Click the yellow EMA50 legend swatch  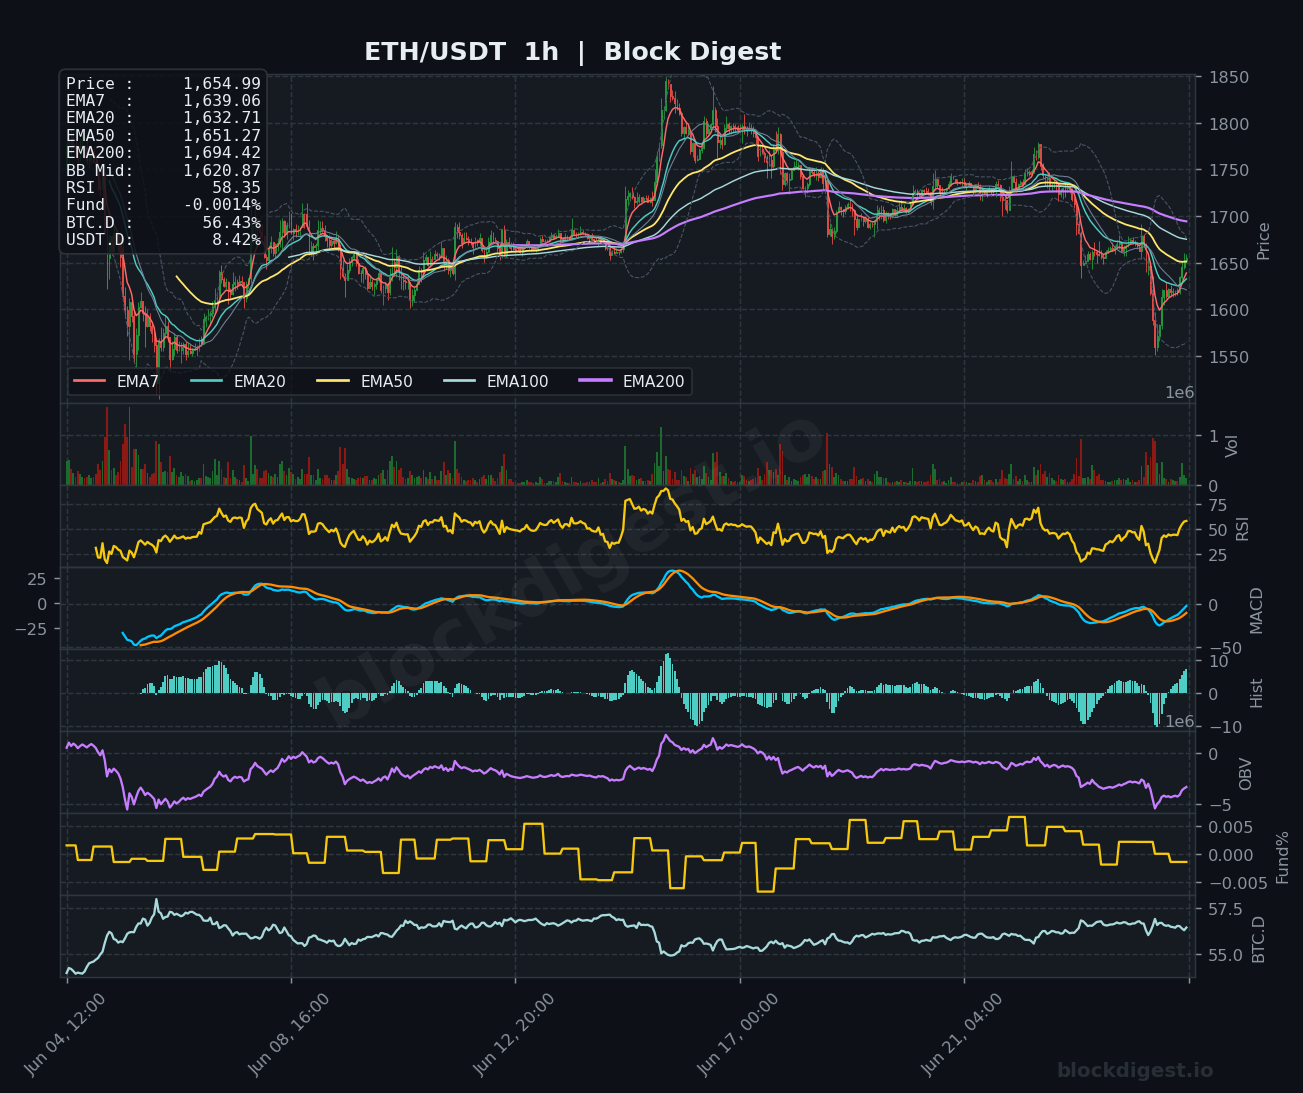[334, 381]
